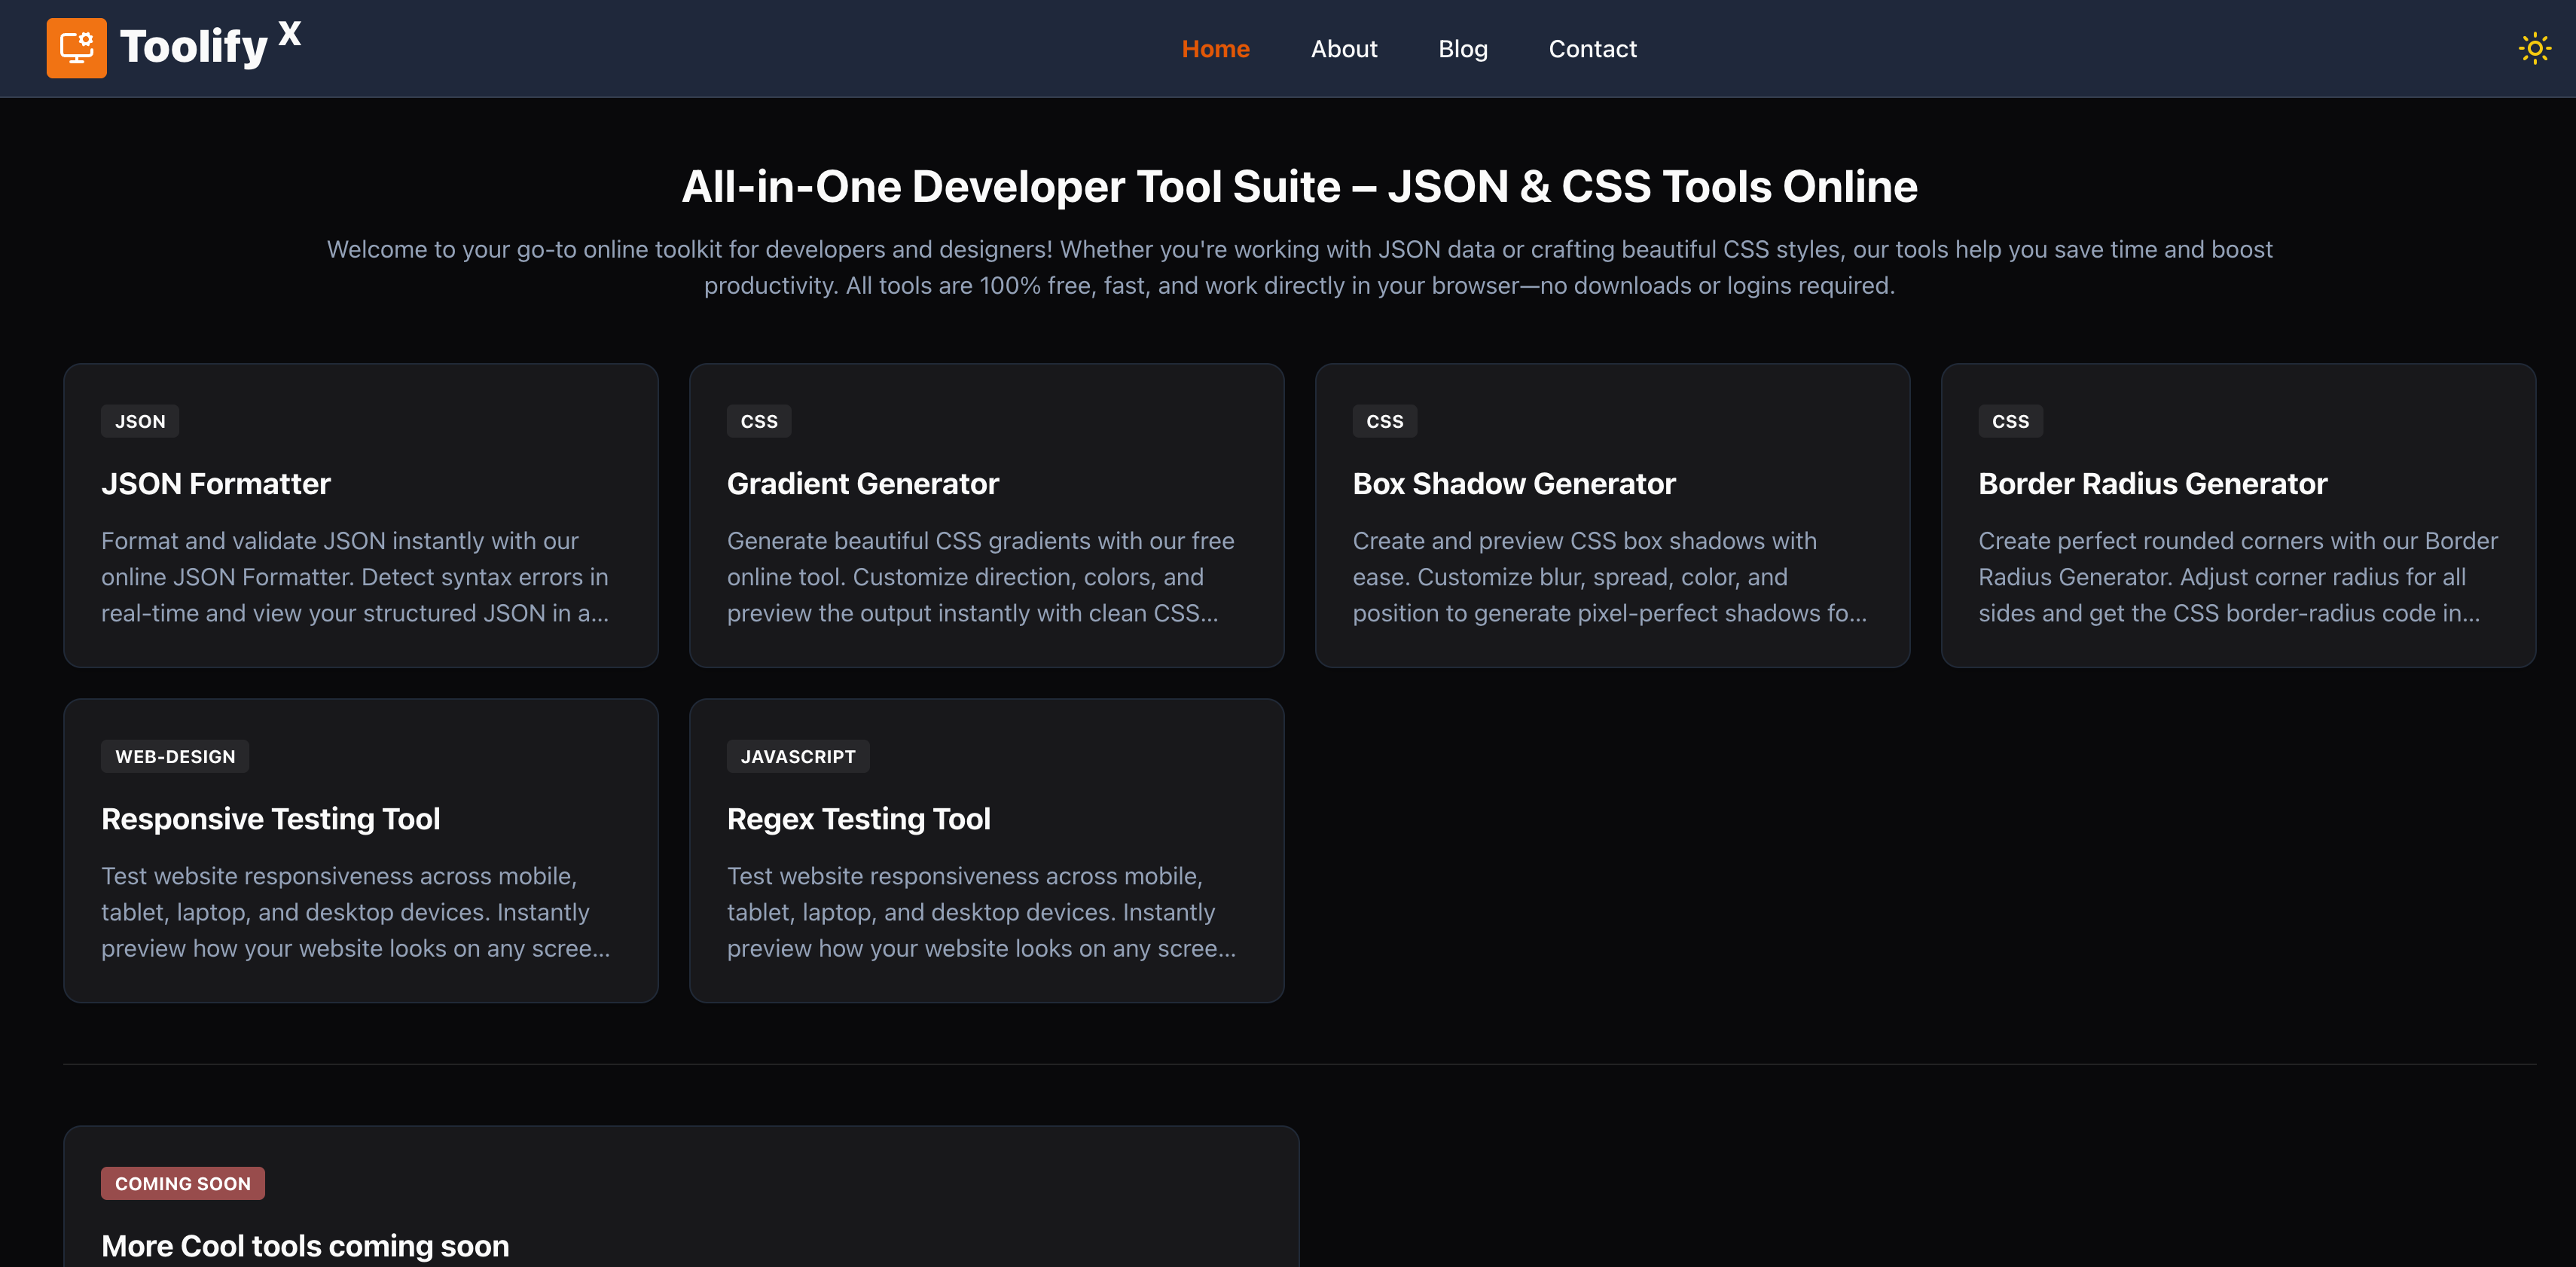
Task: Open the Blog page
Action: 1462,48
